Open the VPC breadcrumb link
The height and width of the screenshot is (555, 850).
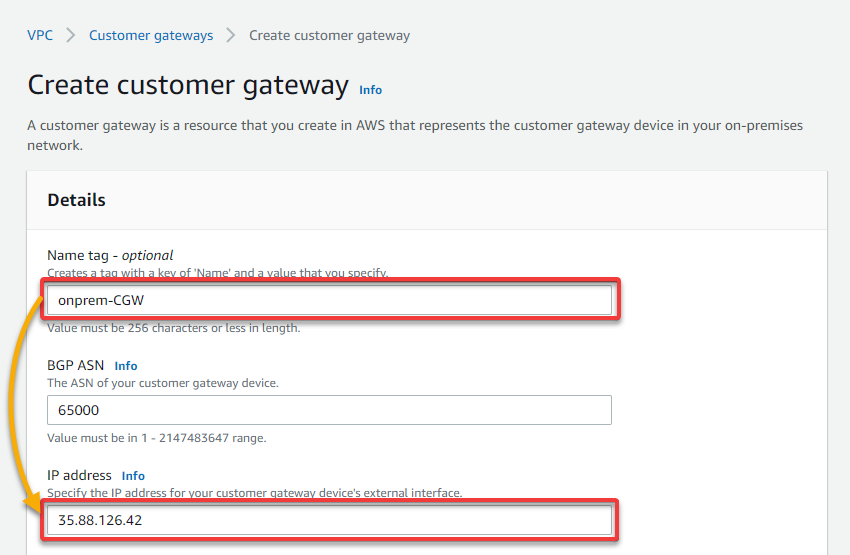(40, 35)
